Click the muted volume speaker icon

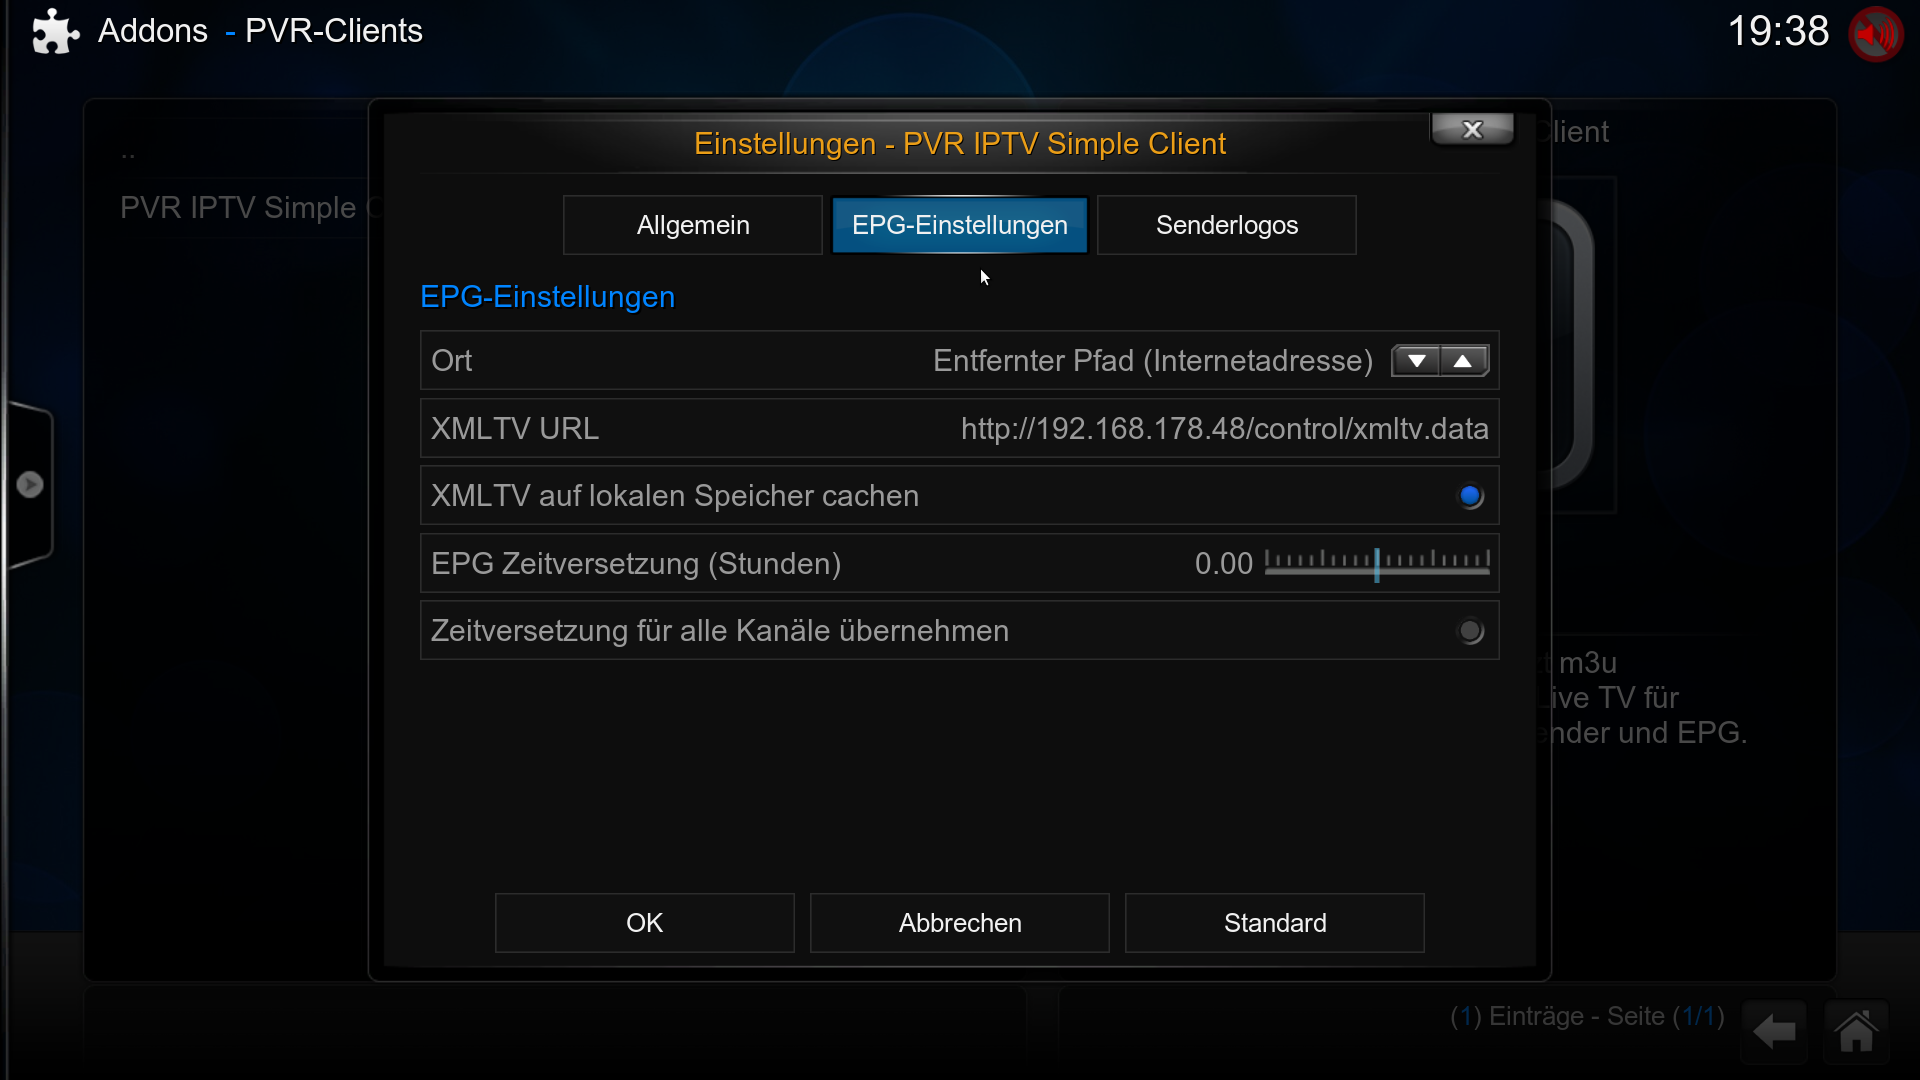[x=1875, y=34]
